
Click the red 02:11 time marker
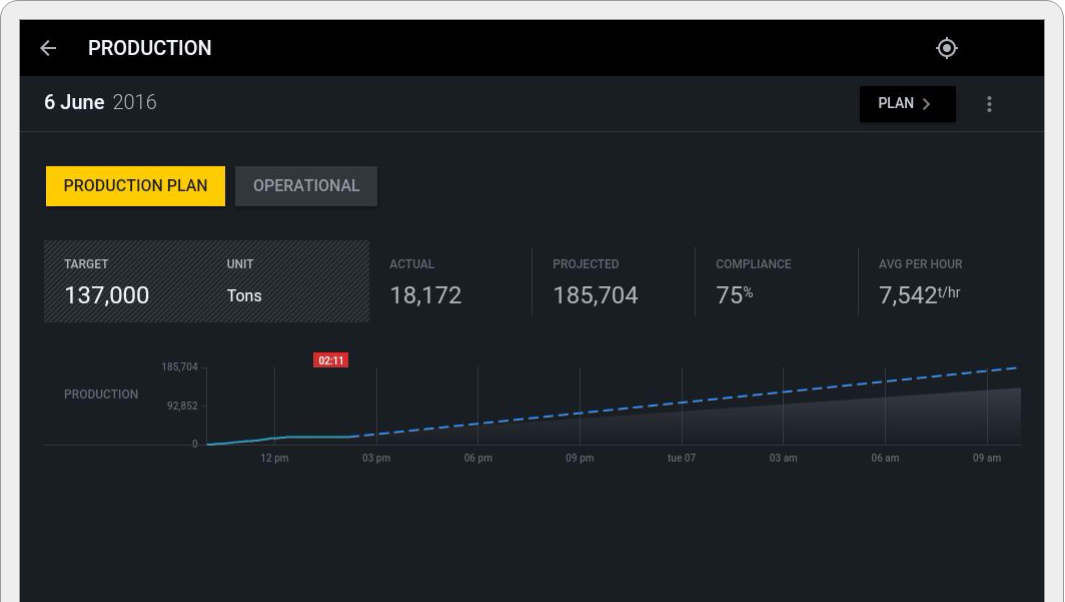[x=331, y=360]
